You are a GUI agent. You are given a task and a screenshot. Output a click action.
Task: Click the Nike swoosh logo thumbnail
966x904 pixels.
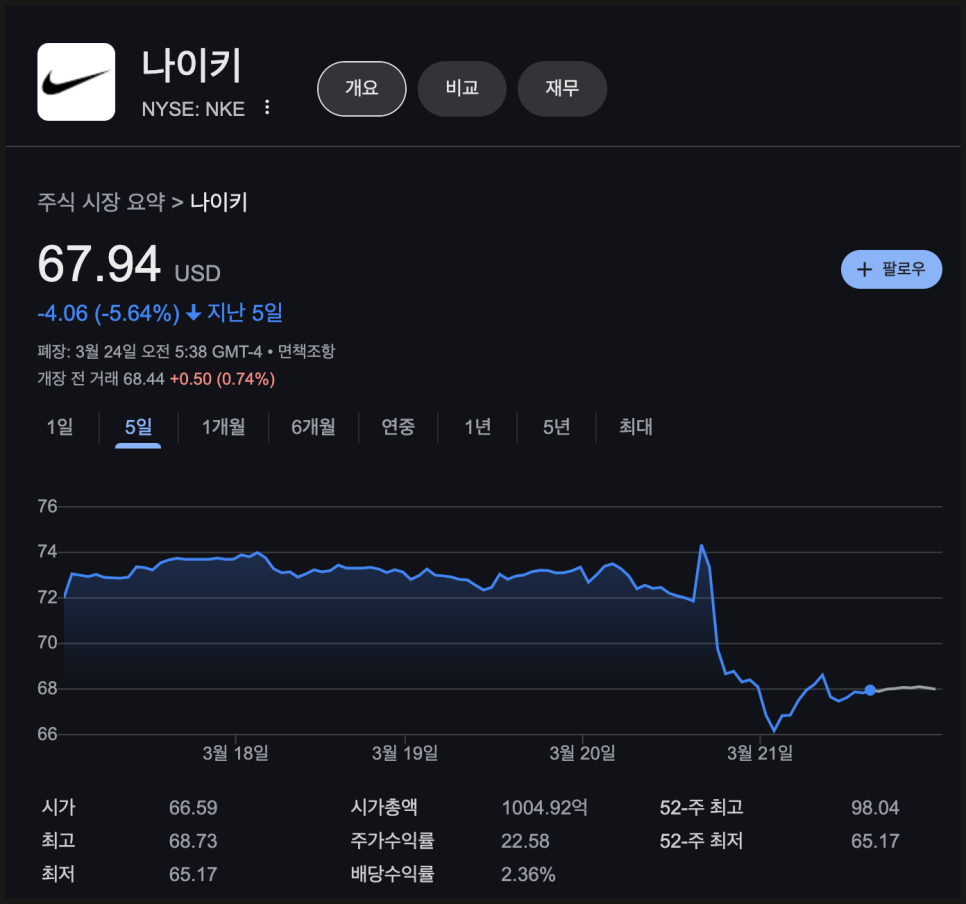[x=76, y=82]
